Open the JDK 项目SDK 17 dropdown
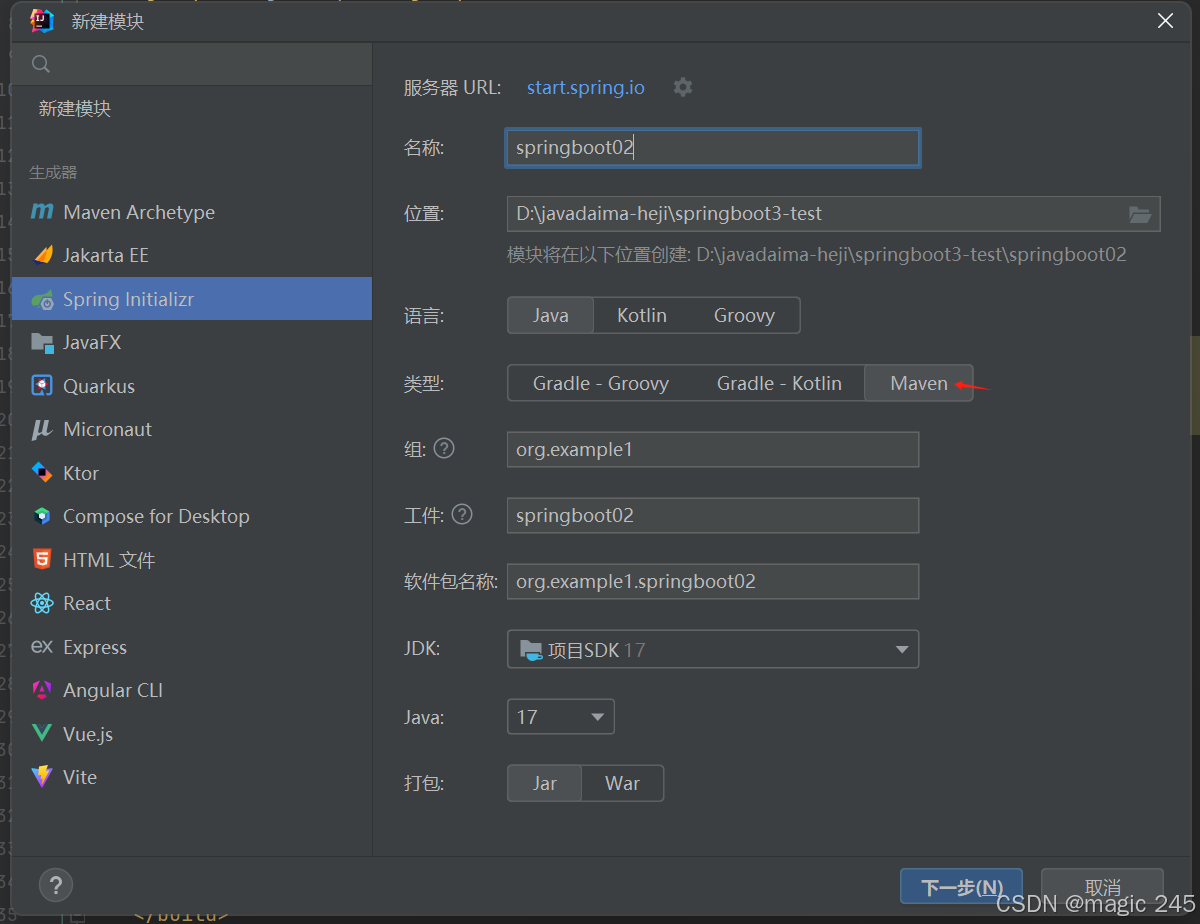This screenshot has width=1200, height=924. click(713, 649)
